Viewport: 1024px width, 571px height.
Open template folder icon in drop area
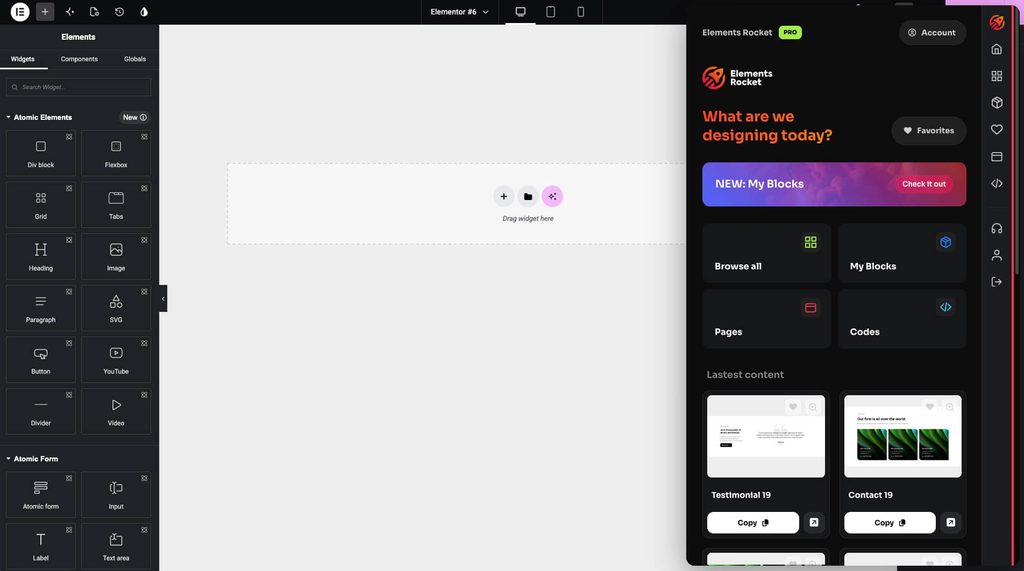point(528,197)
